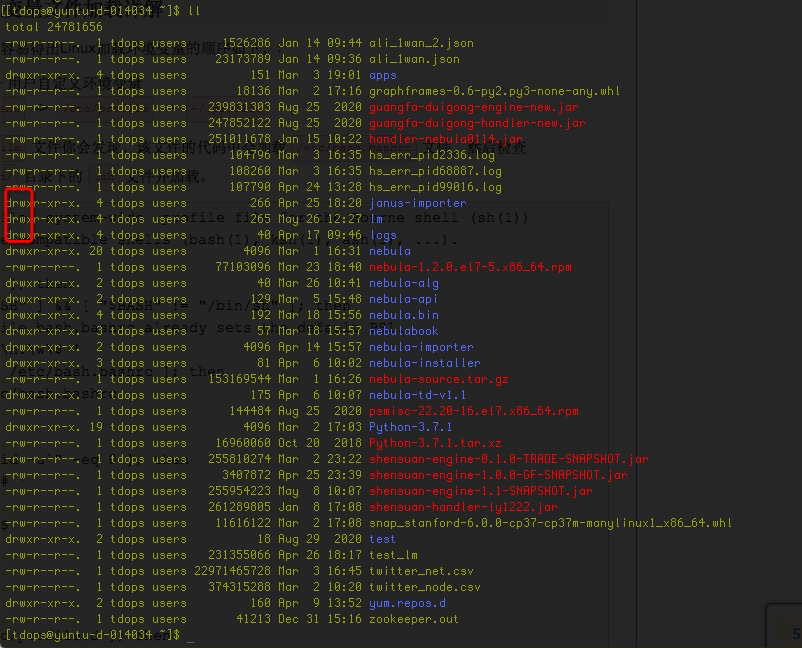Viewport: 802px width, 648px height.
Task: Click hs_err_pid2336.log file name
Action: click(x=431, y=155)
